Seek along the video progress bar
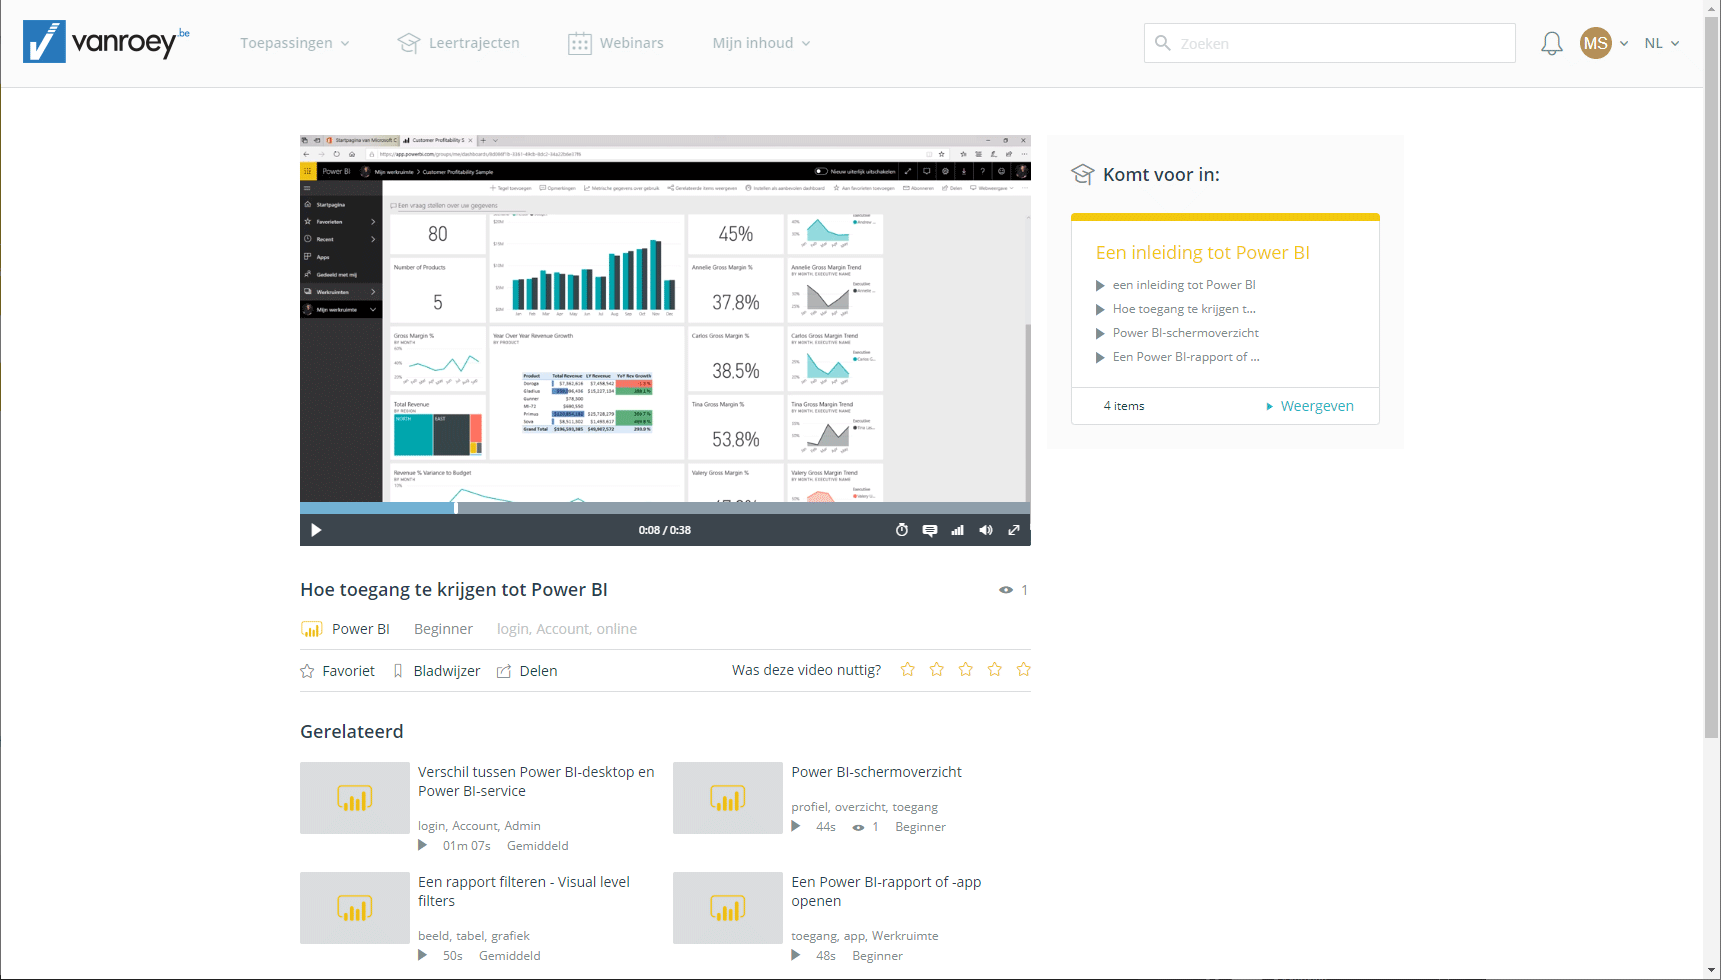This screenshot has height=980, width=1721. click(x=665, y=508)
